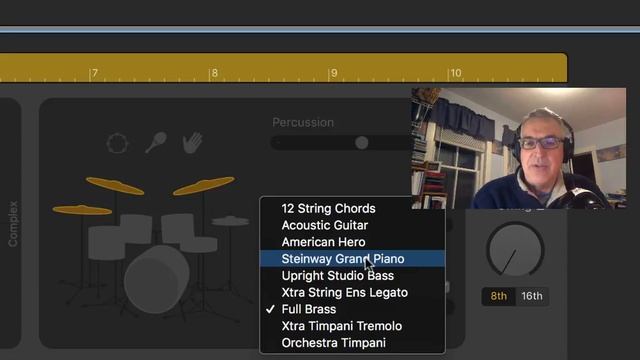Screen dimensions: 640x360
Task: Toggle the handclap percussion icon
Action: pyautogui.click(x=192, y=142)
